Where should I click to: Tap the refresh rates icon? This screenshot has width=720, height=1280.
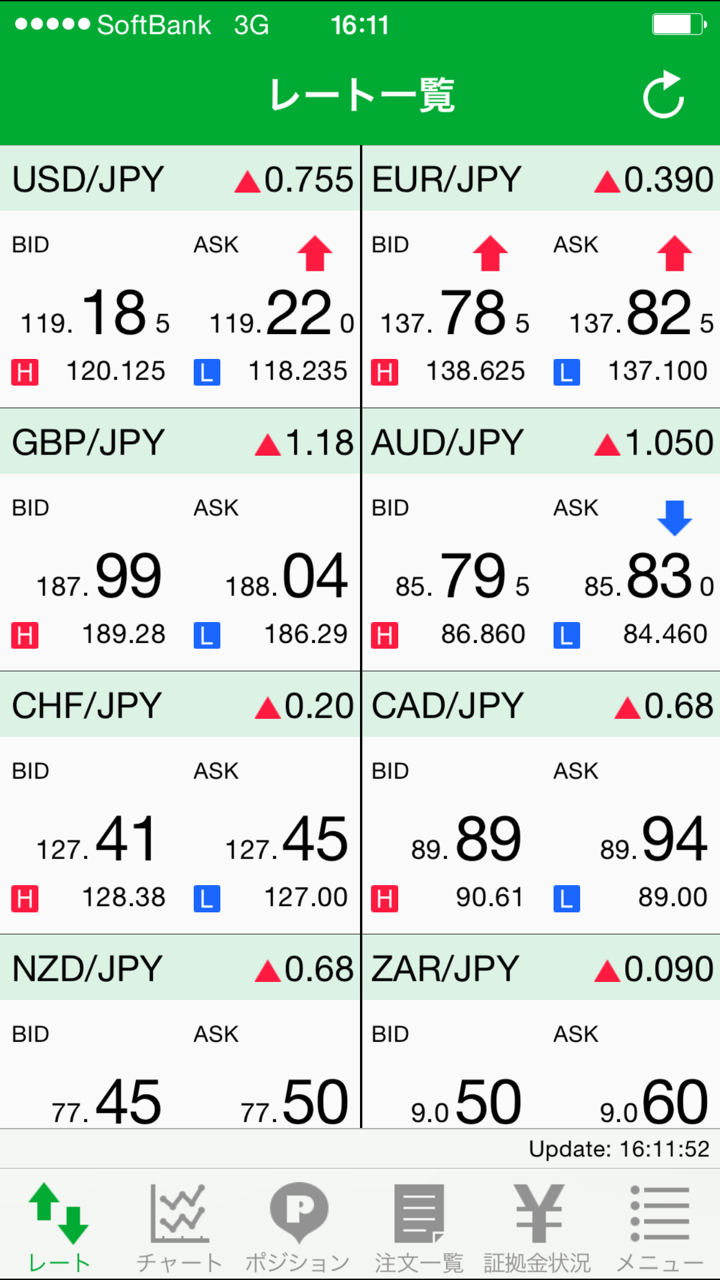663,96
